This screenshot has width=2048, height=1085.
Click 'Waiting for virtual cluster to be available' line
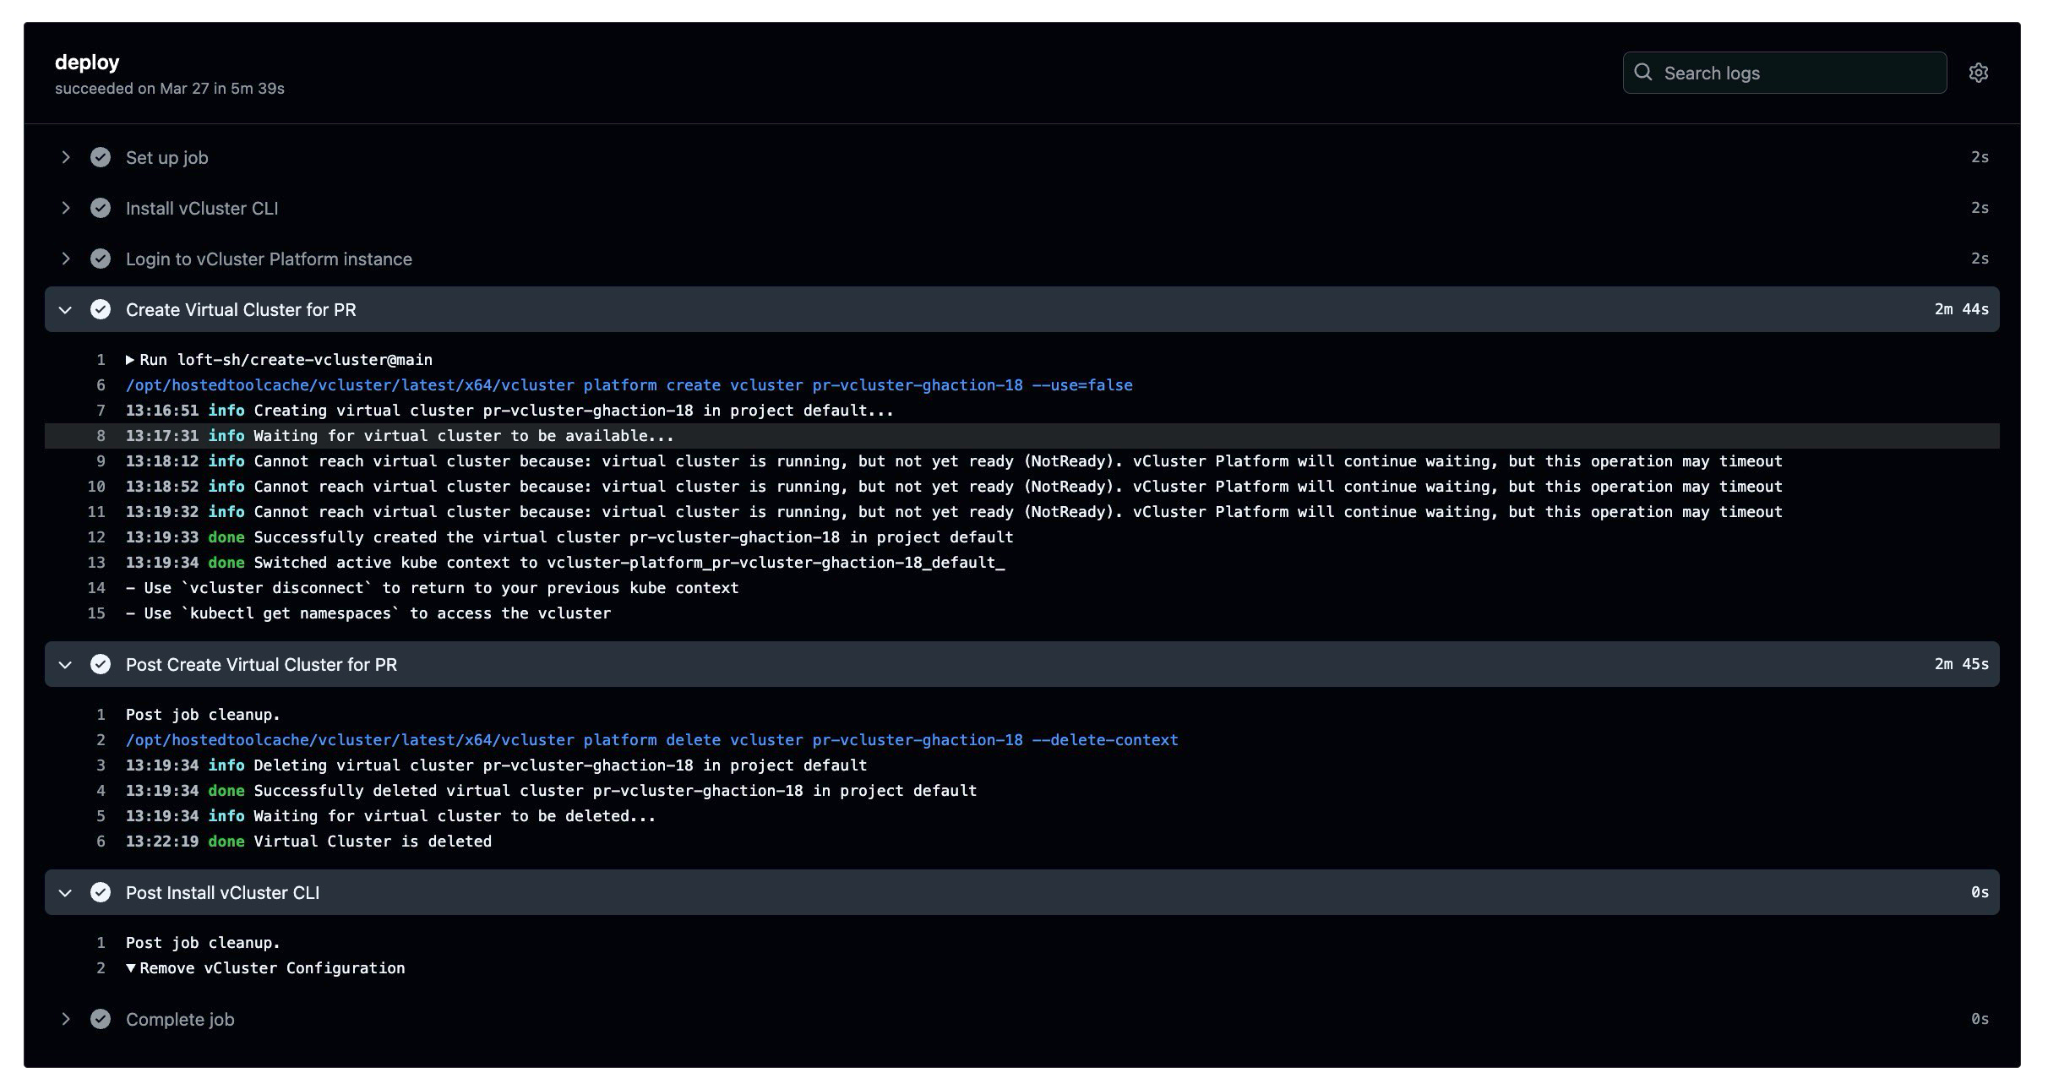click(400, 436)
